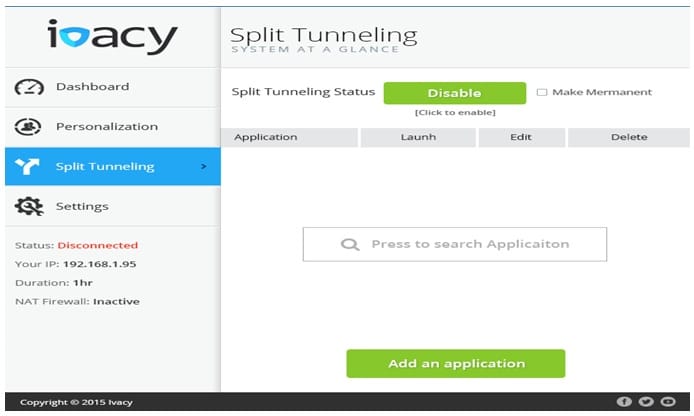Screen dimensions: 694x416
Task: Open the Twitter icon in footer
Action: [x=646, y=401]
